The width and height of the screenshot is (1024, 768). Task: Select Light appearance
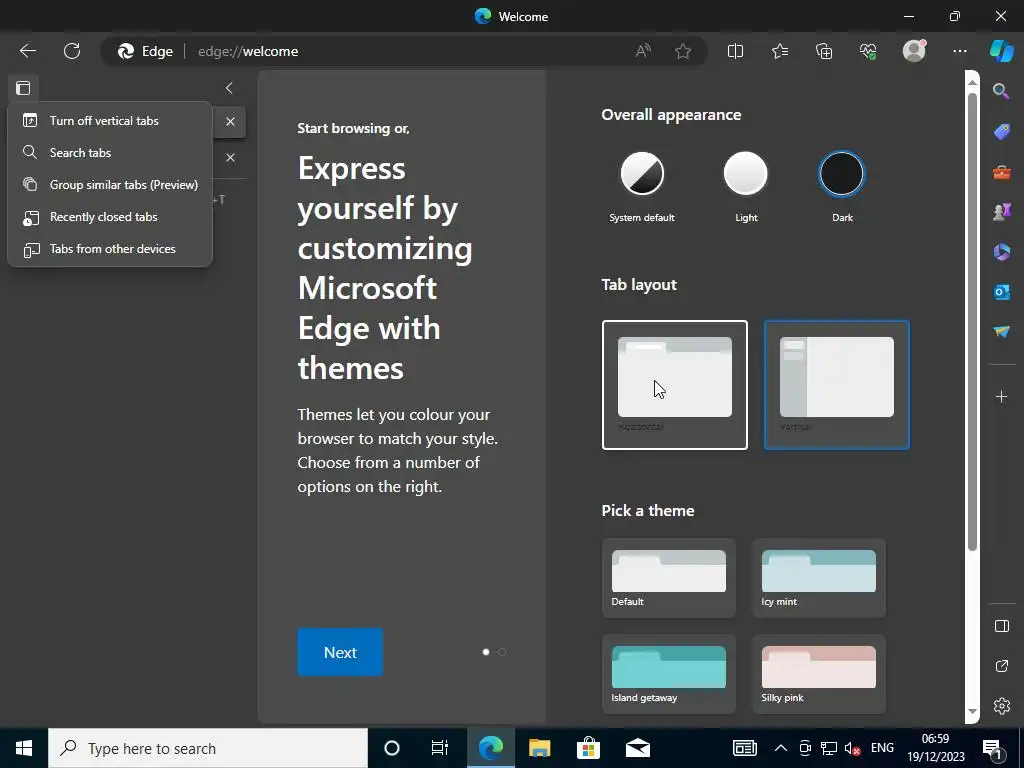click(745, 174)
